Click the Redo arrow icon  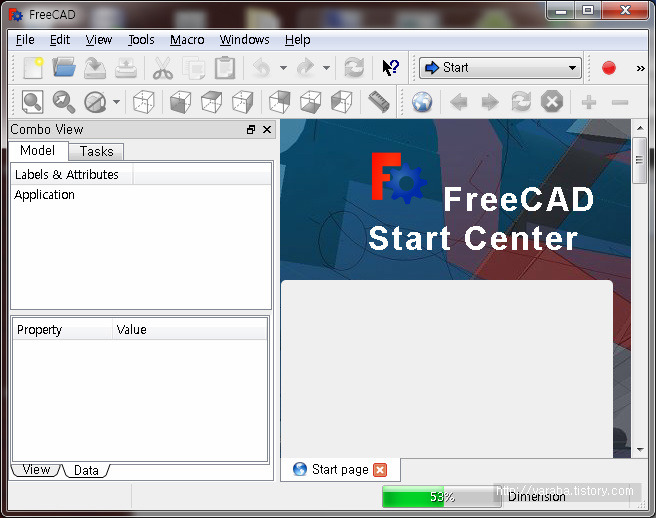(305, 68)
